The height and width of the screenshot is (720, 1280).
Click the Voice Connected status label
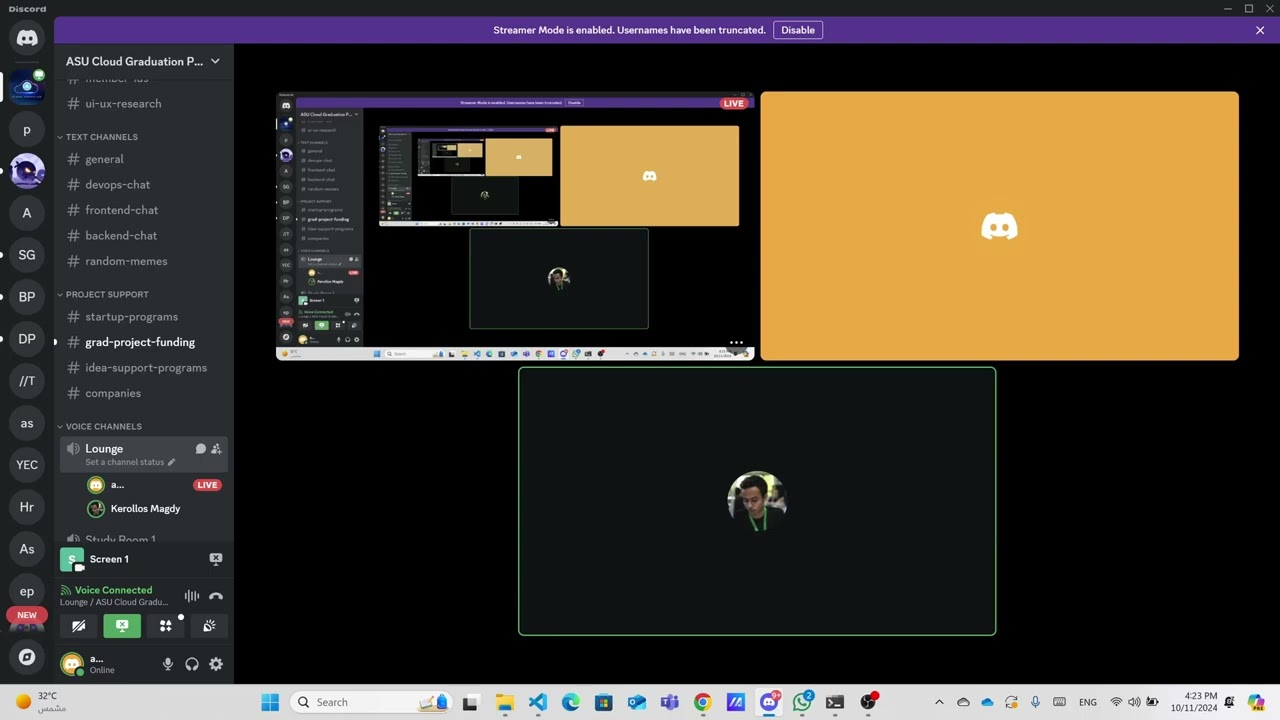pyautogui.click(x=113, y=590)
